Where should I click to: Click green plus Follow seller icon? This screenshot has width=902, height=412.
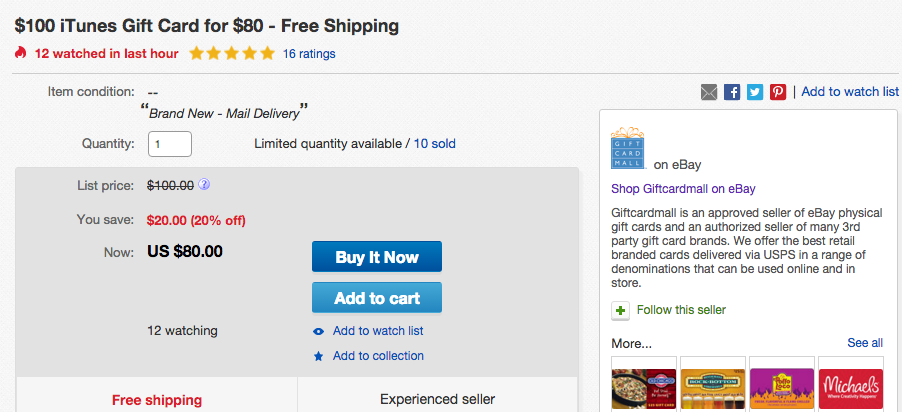pos(621,310)
